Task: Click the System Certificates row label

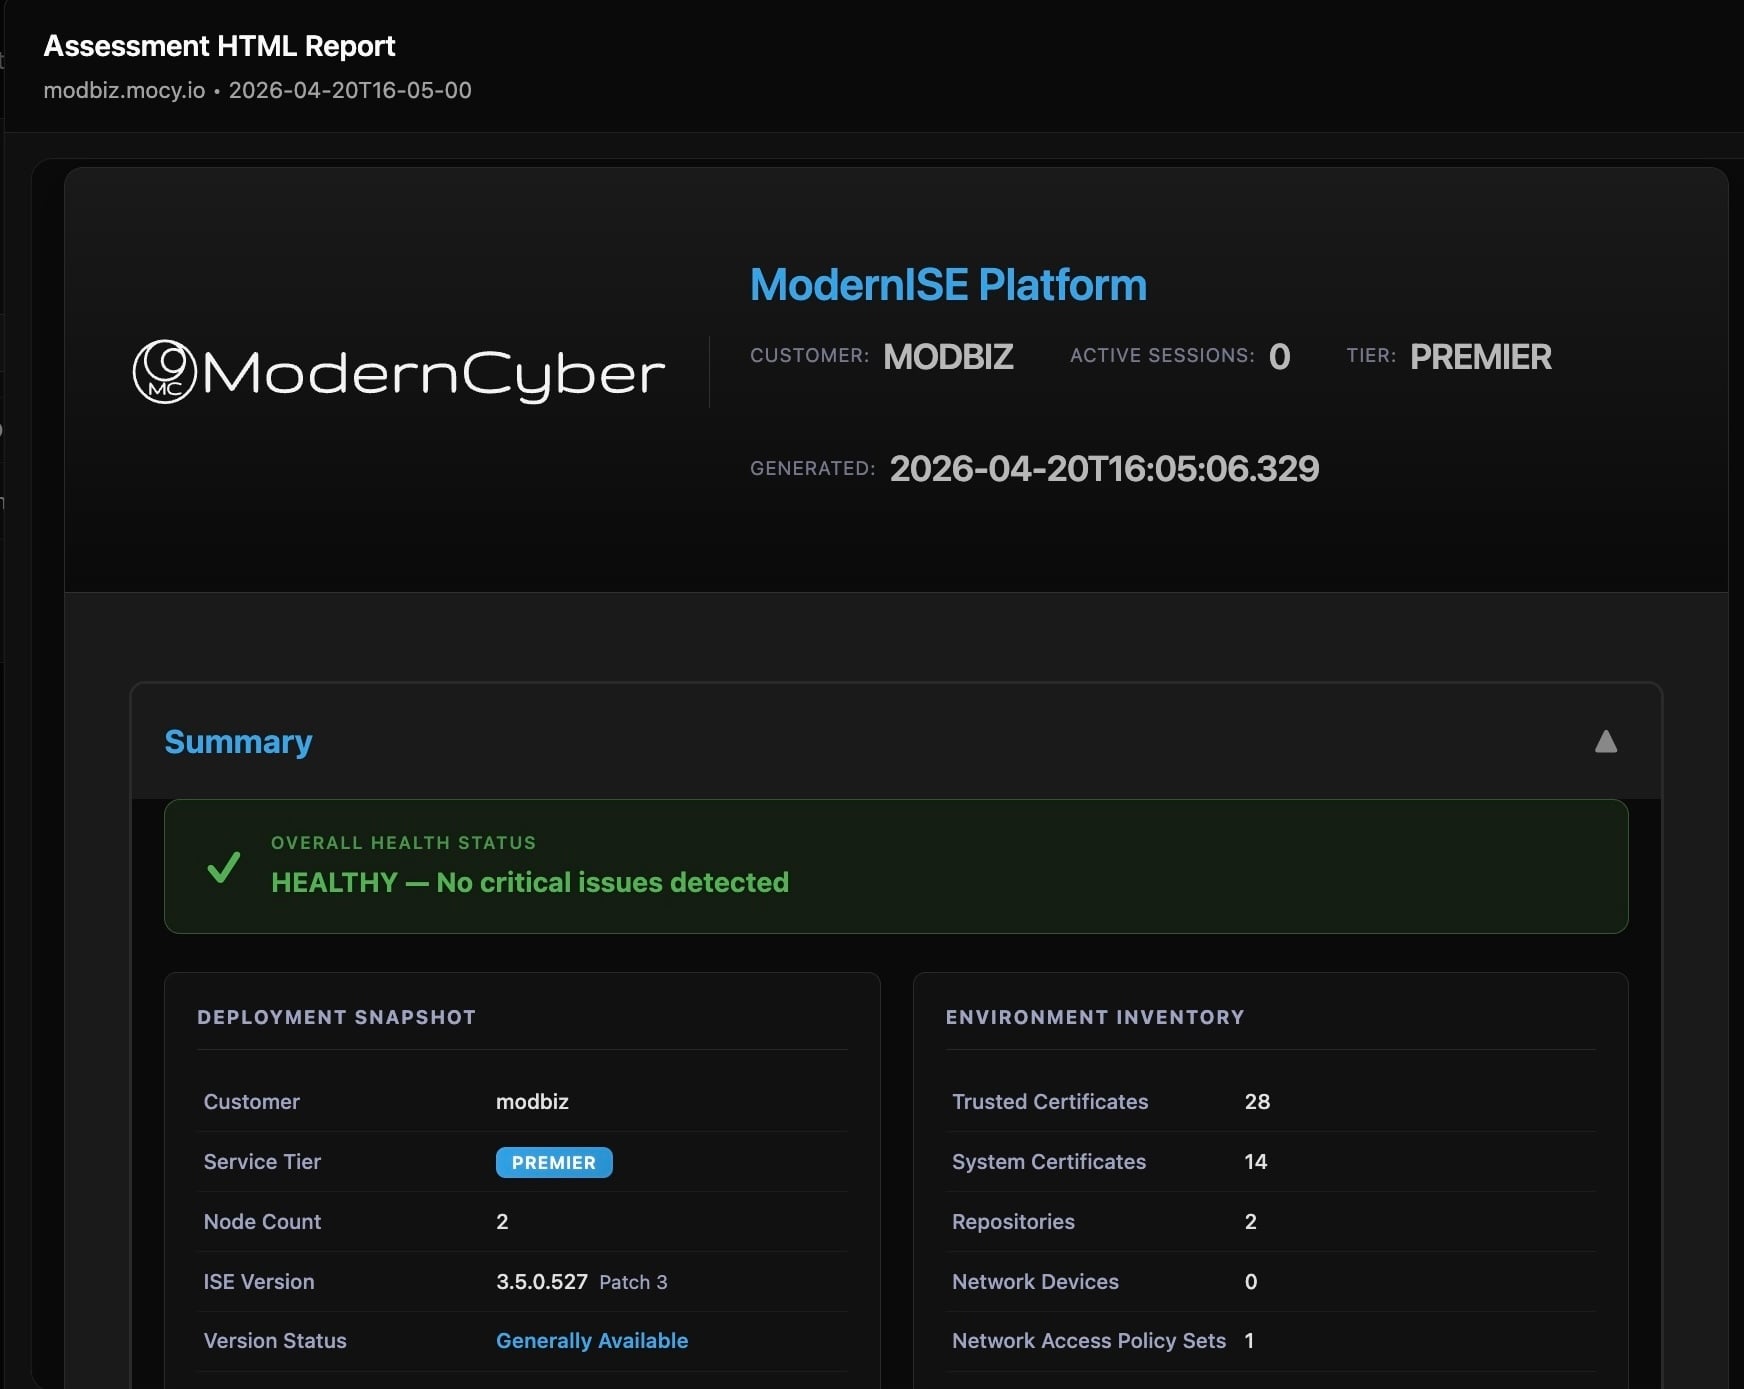Action: pos(1049,1161)
